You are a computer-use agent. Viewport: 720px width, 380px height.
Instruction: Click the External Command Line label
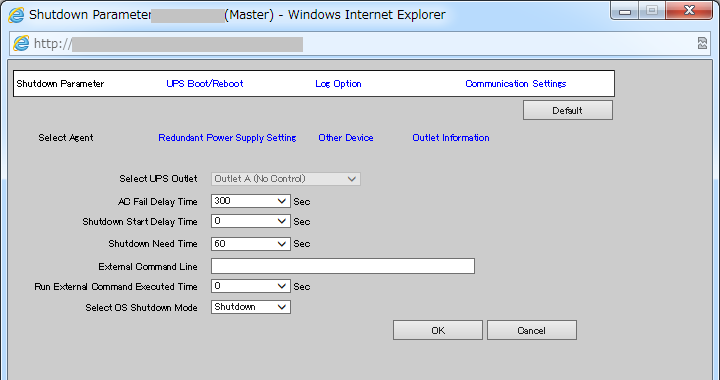[x=148, y=267]
